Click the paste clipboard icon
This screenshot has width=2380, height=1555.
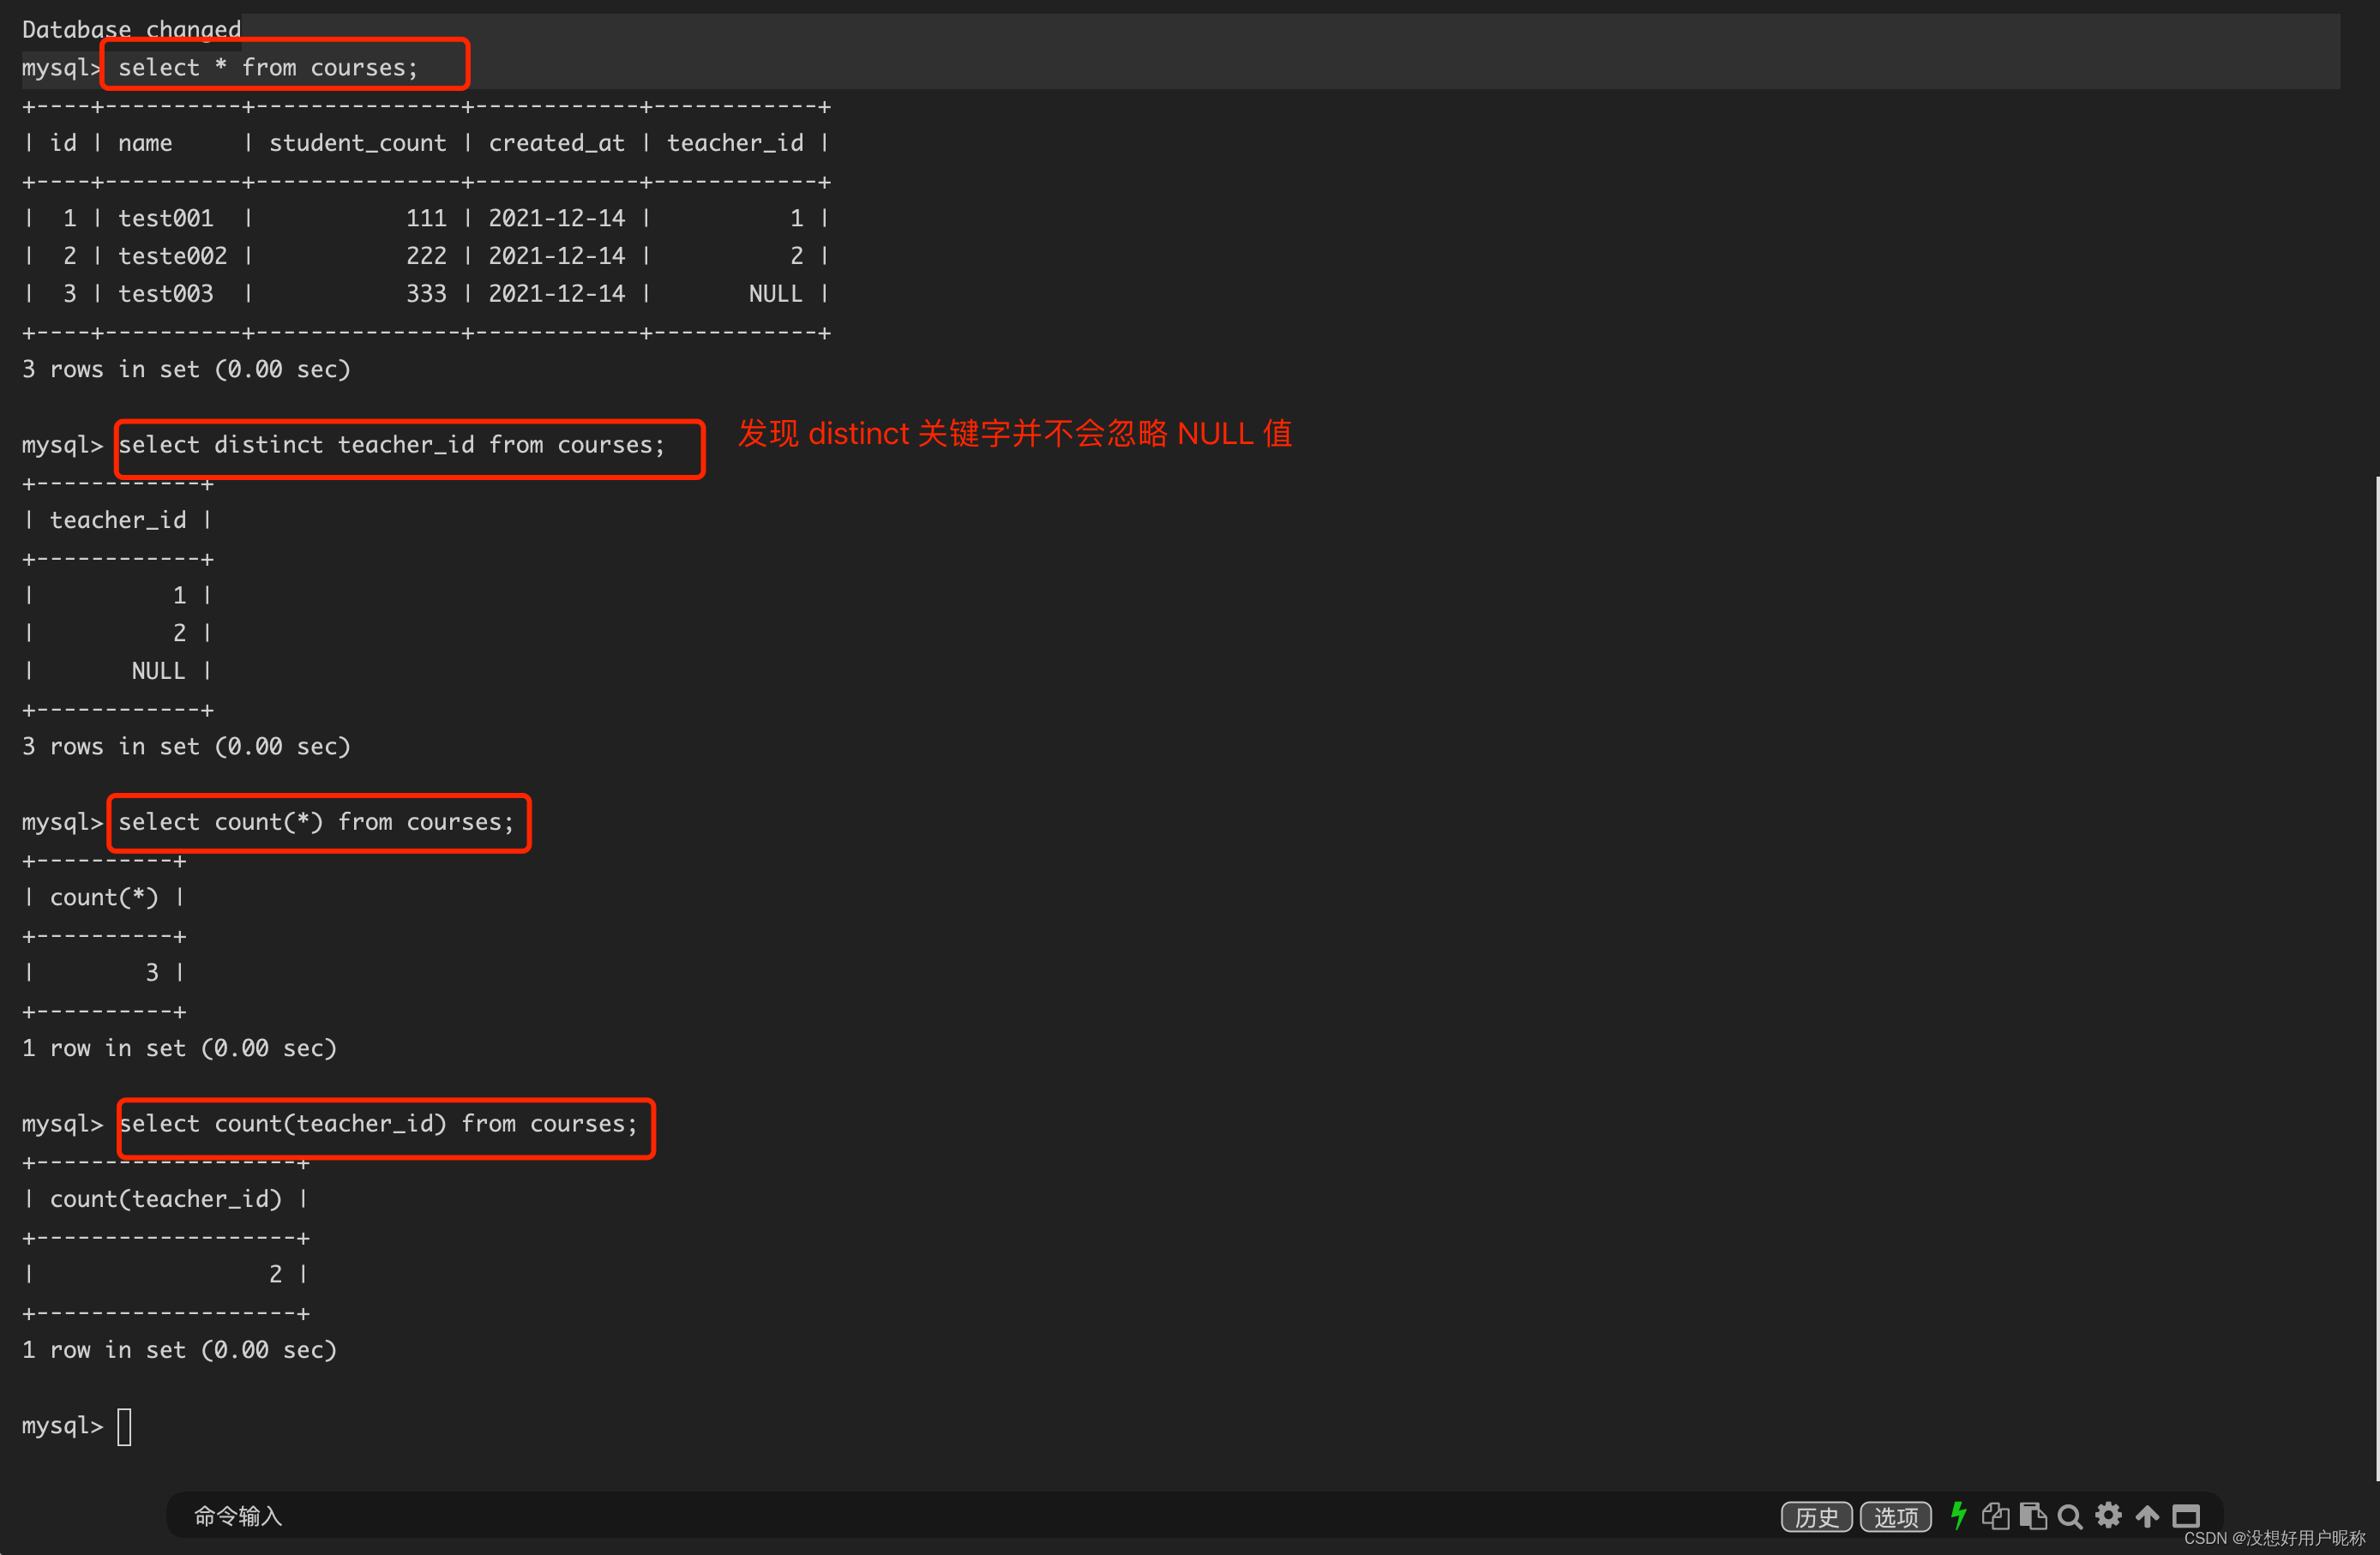click(x=2032, y=1516)
